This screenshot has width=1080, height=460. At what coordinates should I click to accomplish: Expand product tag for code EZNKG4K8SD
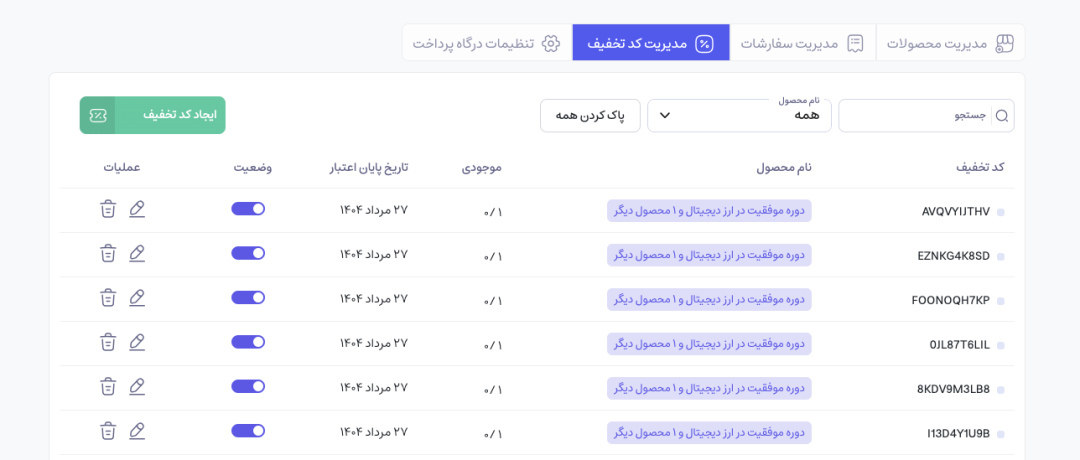click(709, 255)
